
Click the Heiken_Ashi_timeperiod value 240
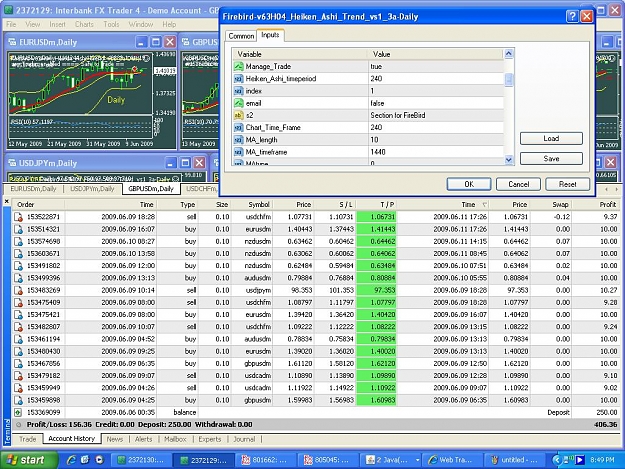tap(376, 79)
